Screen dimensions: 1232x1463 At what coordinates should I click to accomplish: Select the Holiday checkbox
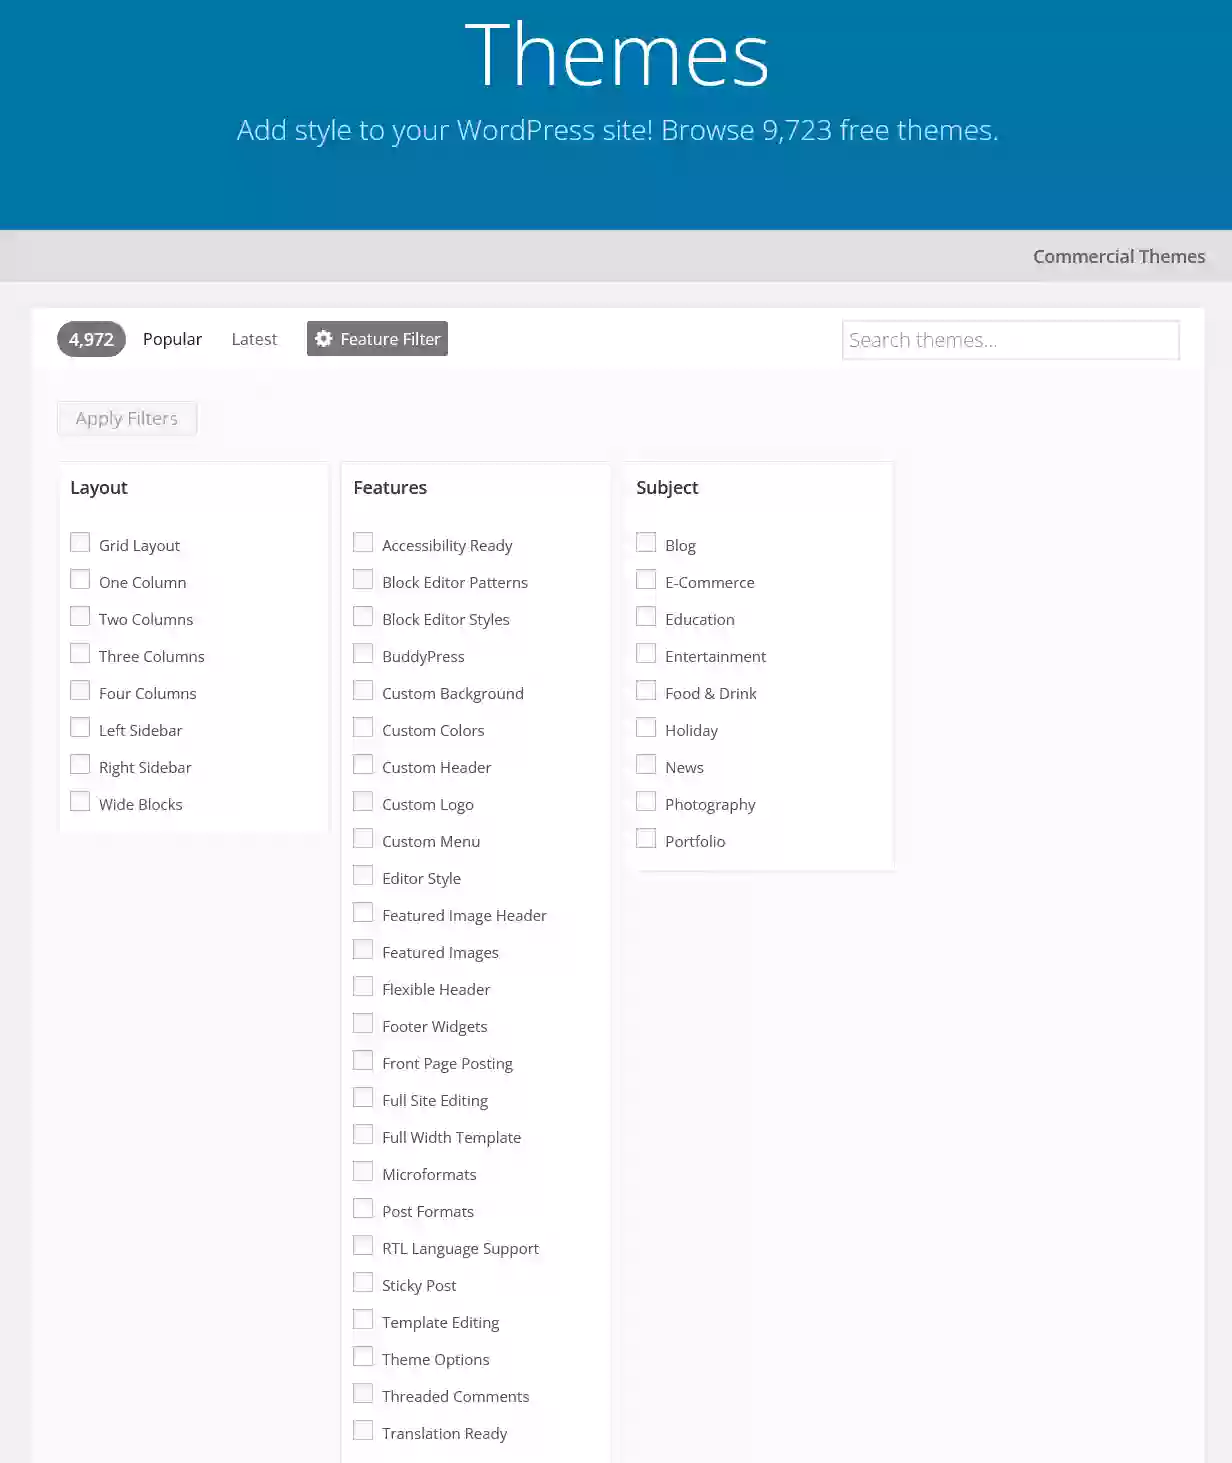(646, 727)
